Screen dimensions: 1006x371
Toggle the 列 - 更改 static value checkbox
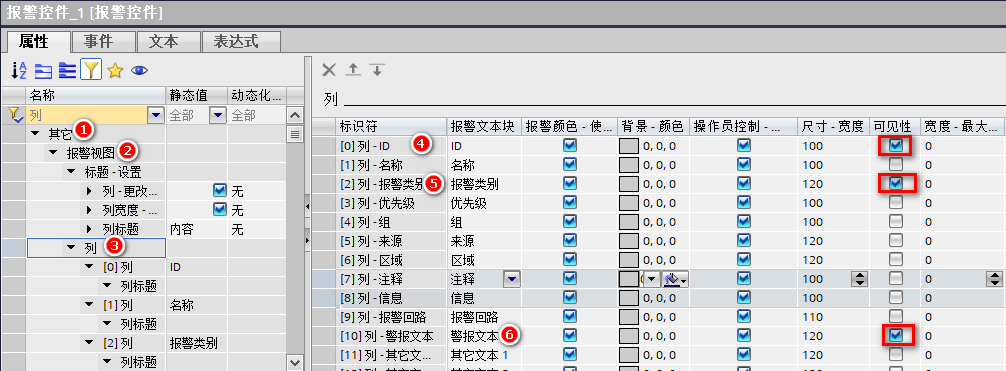coord(220,191)
